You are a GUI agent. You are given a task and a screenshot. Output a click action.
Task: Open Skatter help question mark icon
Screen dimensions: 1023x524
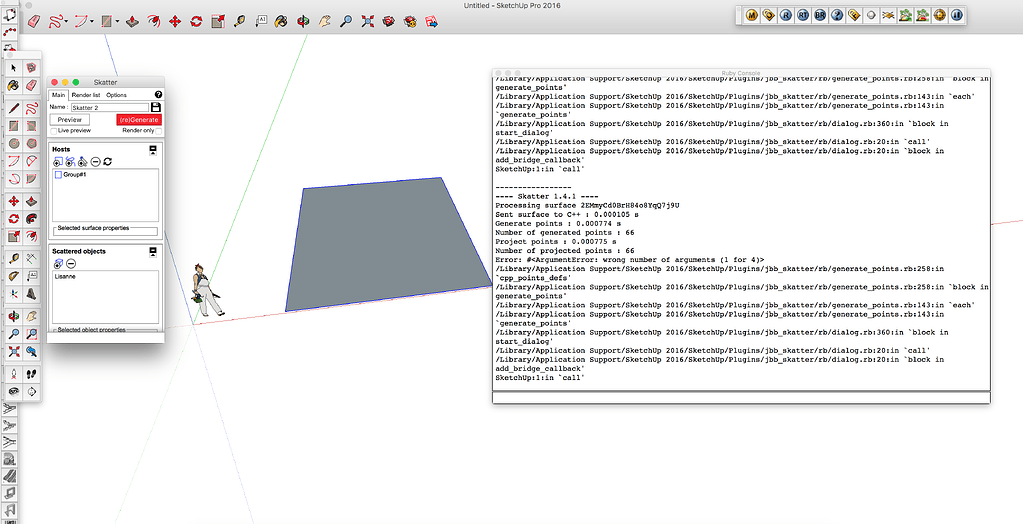pyautogui.click(x=159, y=95)
